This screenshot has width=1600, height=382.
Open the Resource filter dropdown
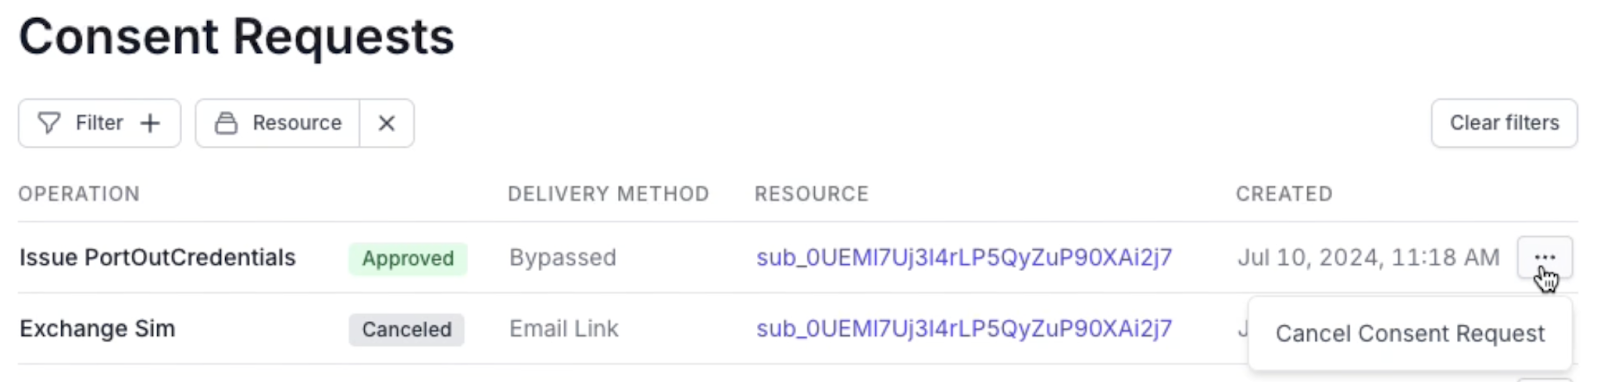278,123
